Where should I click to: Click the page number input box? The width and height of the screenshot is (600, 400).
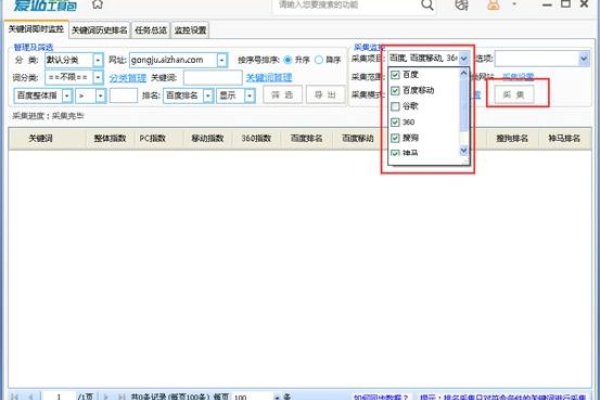coord(59,397)
